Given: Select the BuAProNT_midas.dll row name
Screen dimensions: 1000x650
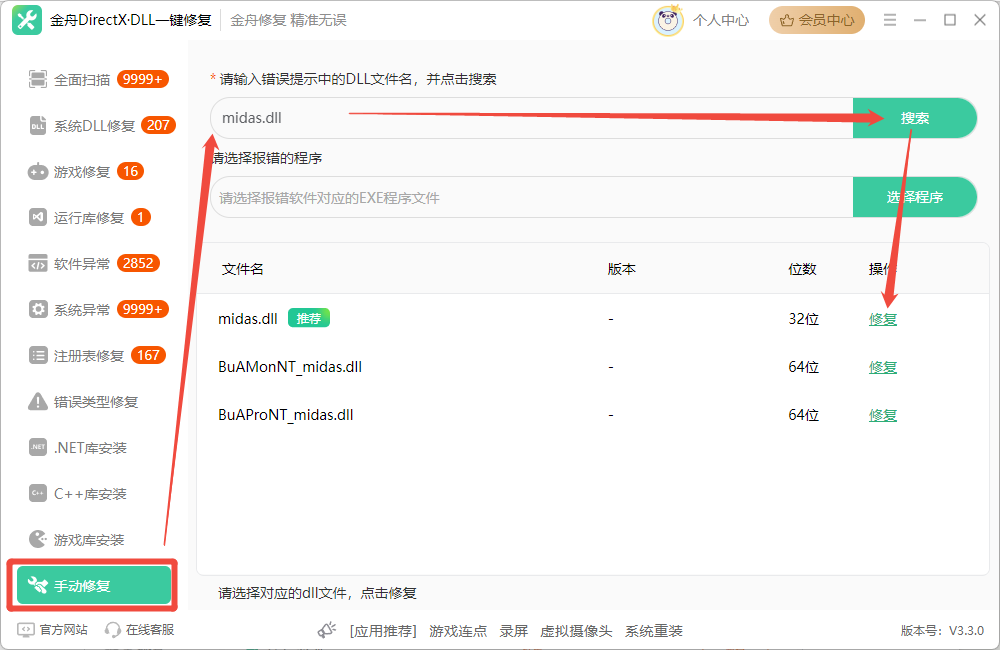Looking at the screenshot, I should point(286,415).
